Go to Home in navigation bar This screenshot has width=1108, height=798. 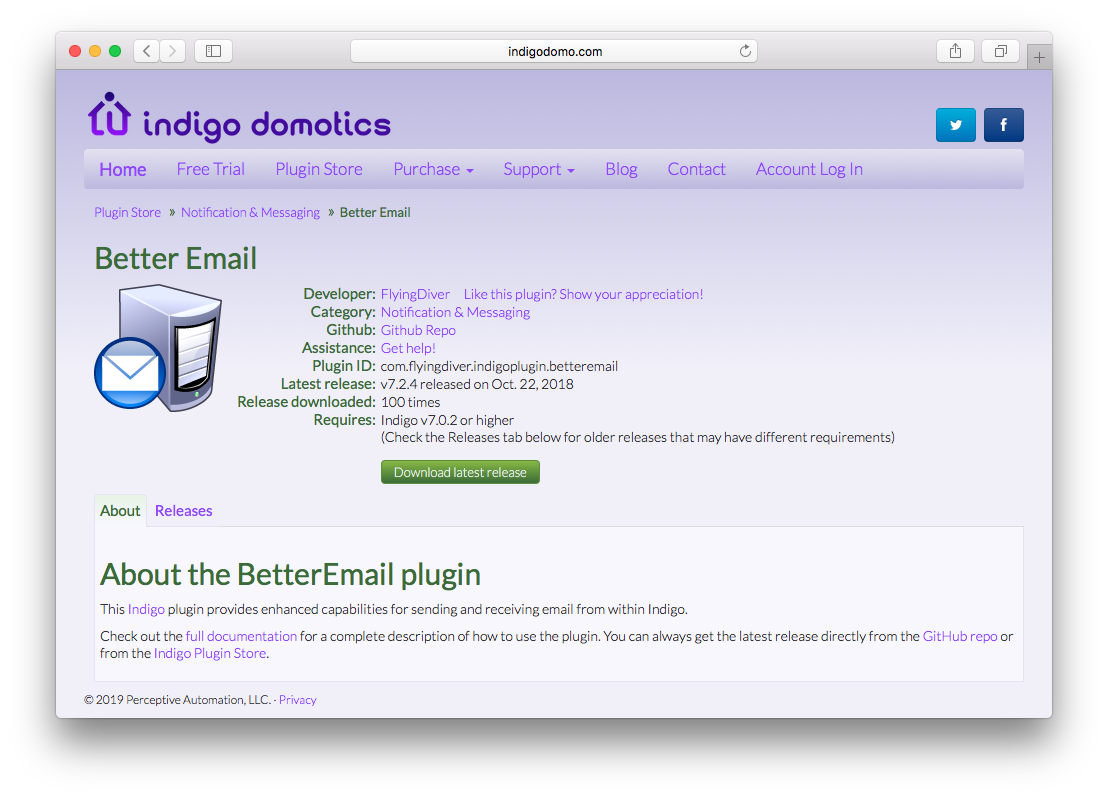(x=123, y=170)
